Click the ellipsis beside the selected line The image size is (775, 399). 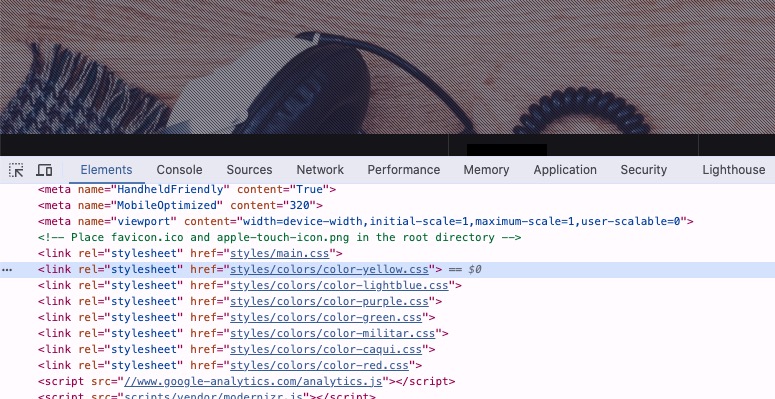click(6, 270)
